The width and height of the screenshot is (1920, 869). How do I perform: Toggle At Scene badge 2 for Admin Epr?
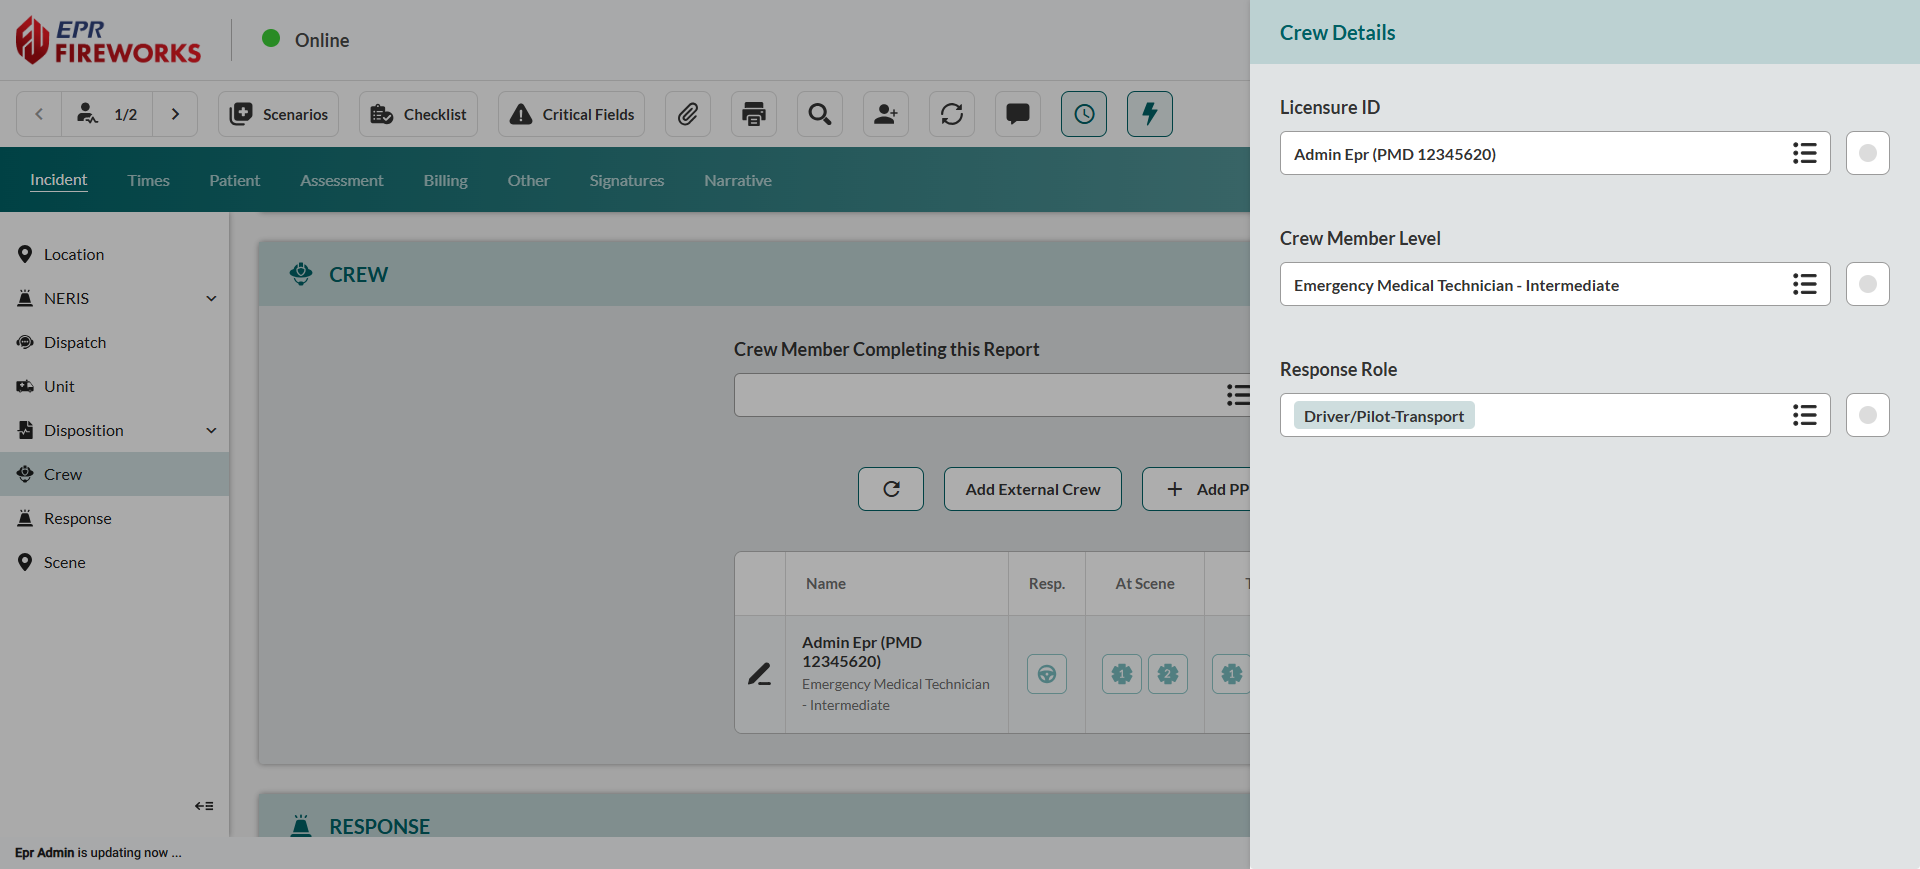click(1168, 674)
